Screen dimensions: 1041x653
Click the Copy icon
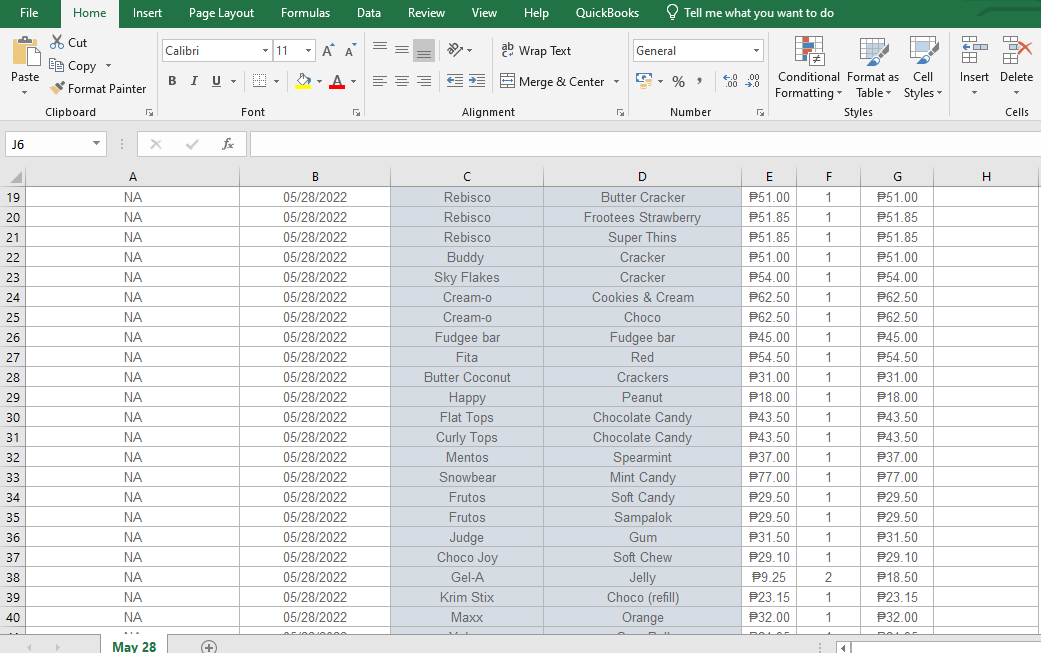click(56, 65)
